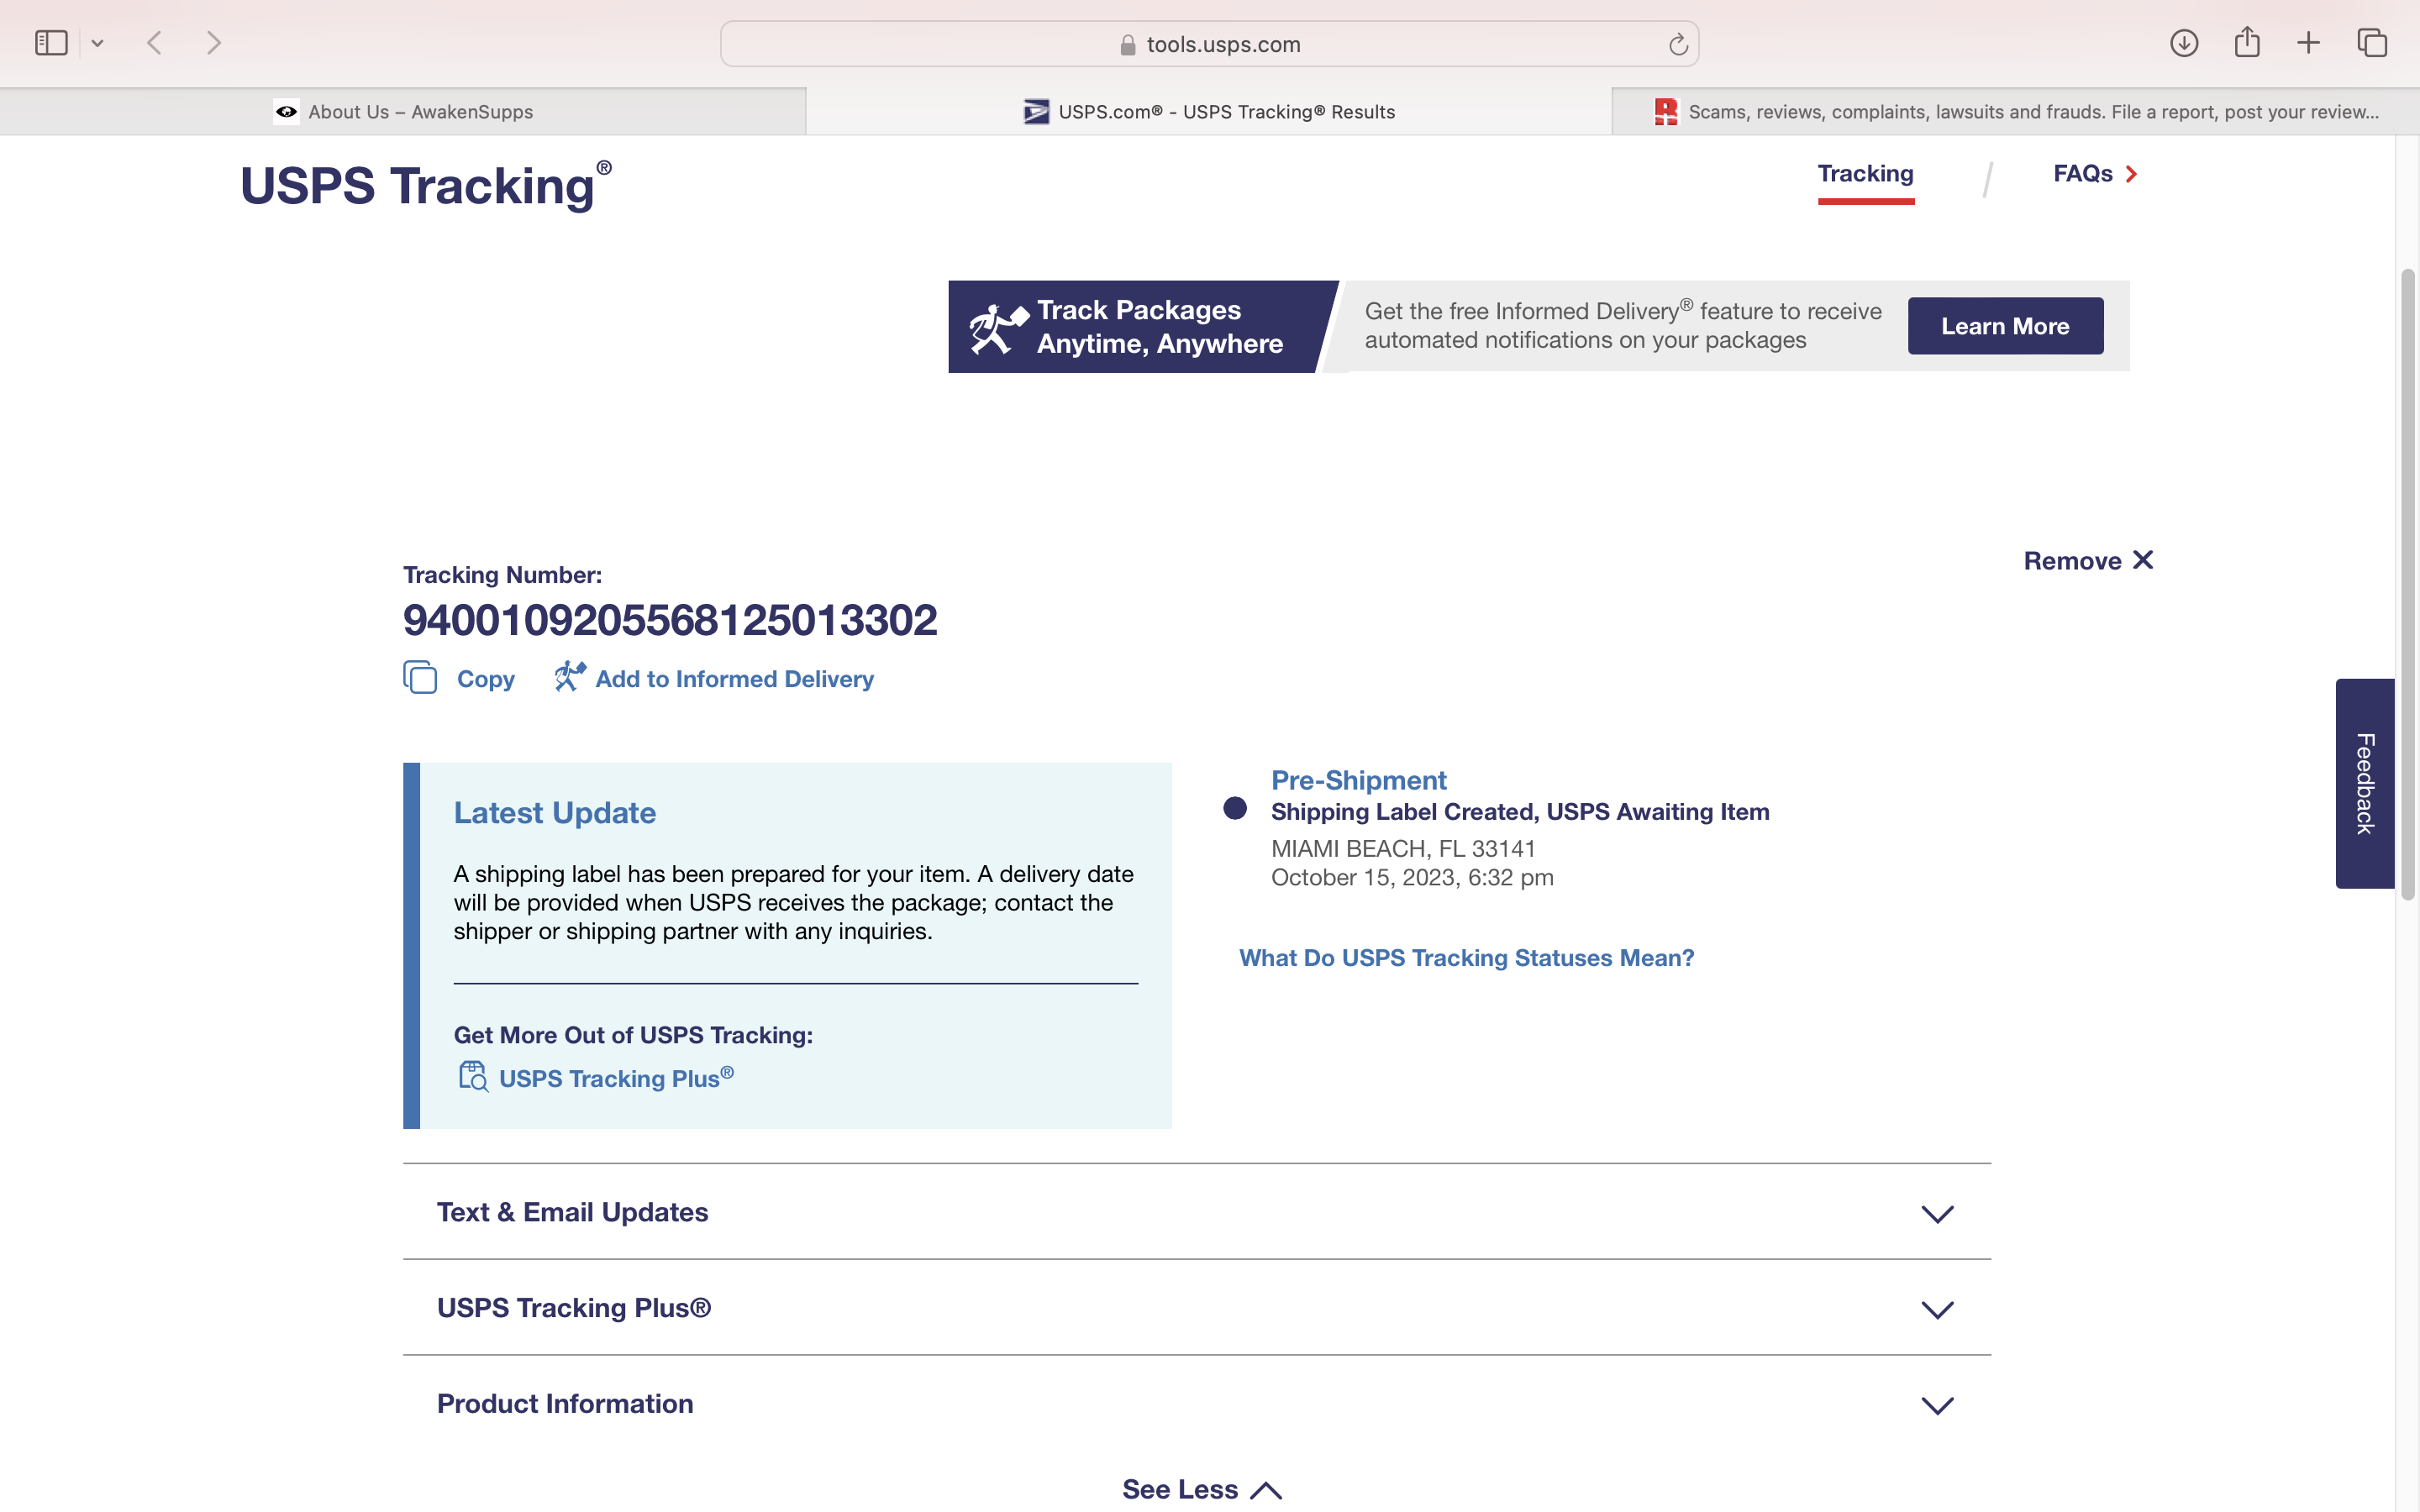Click the USPS Tracking page title
Image resolution: width=2420 pixels, height=1512 pixels.
(425, 186)
